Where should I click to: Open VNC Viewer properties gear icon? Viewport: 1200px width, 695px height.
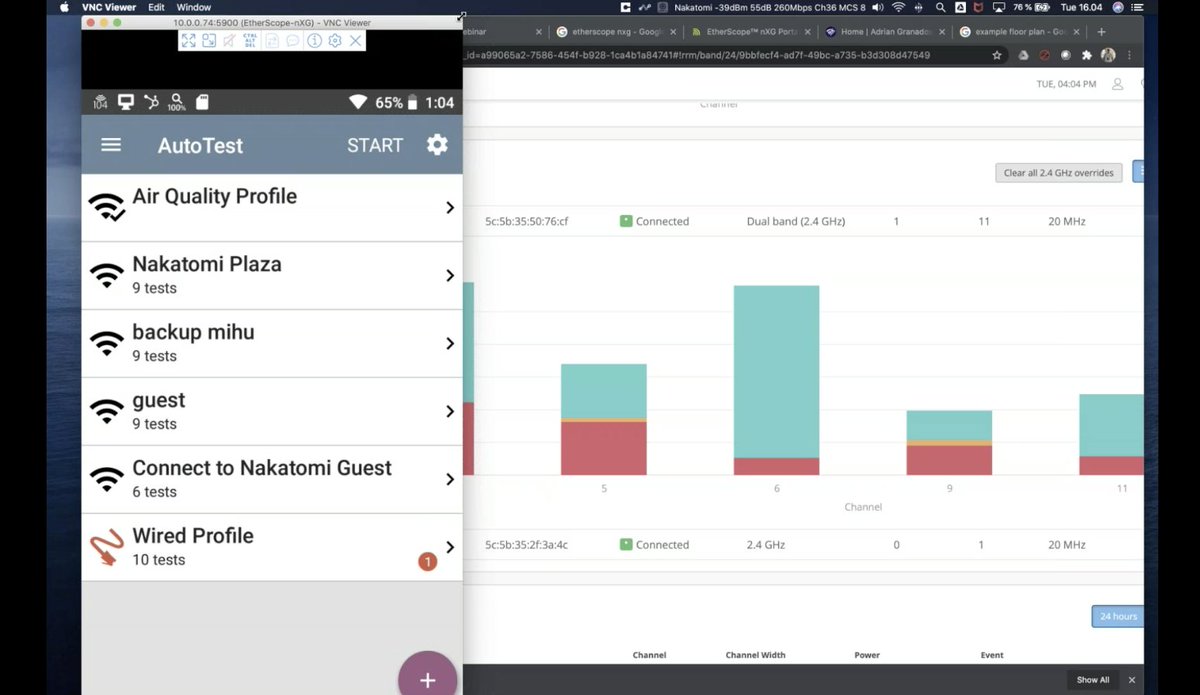pos(335,41)
